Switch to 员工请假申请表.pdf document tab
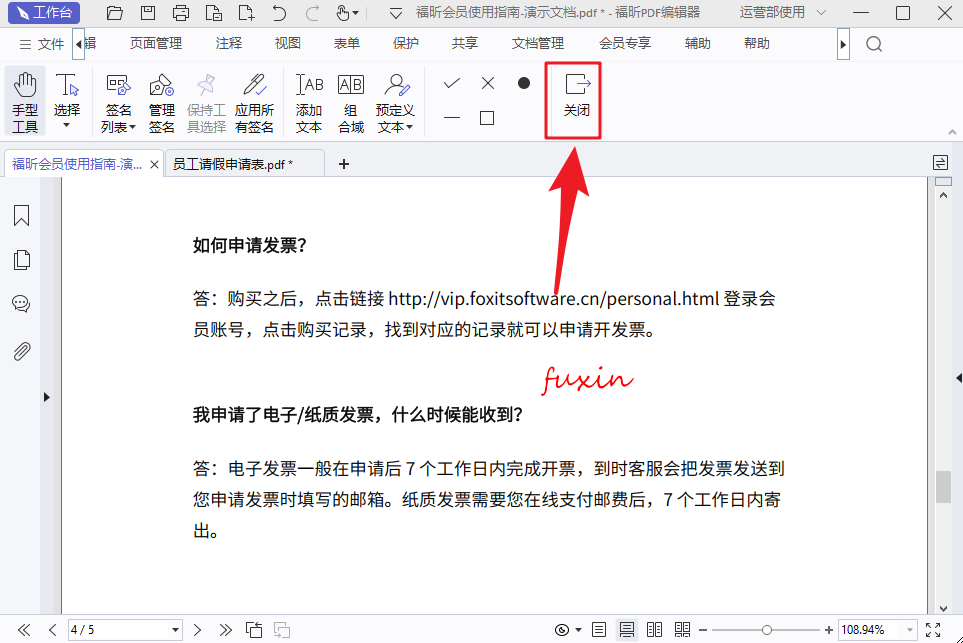 click(x=232, y=164)
